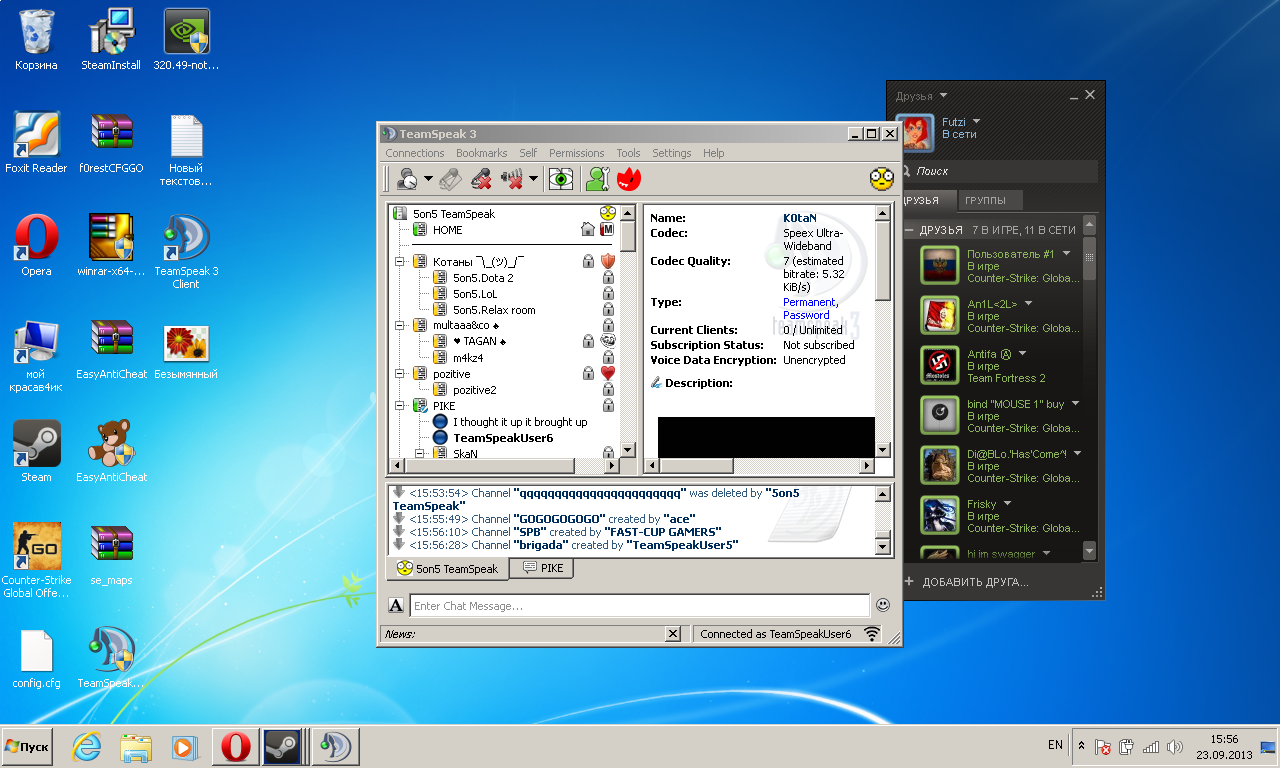Select the m4kz4 channel
The width and height of the screenshot is (1280, 768).
(468, 358)
